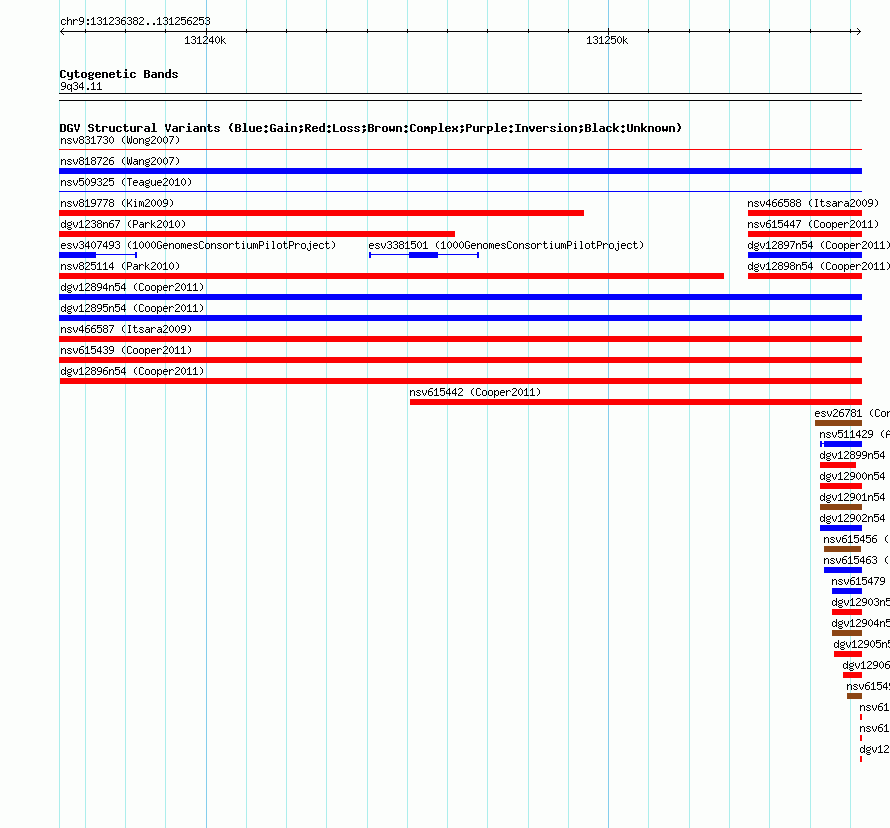
Task: Open the dgv12898n54 (Cooper2011) variant label
Action: 818,266
